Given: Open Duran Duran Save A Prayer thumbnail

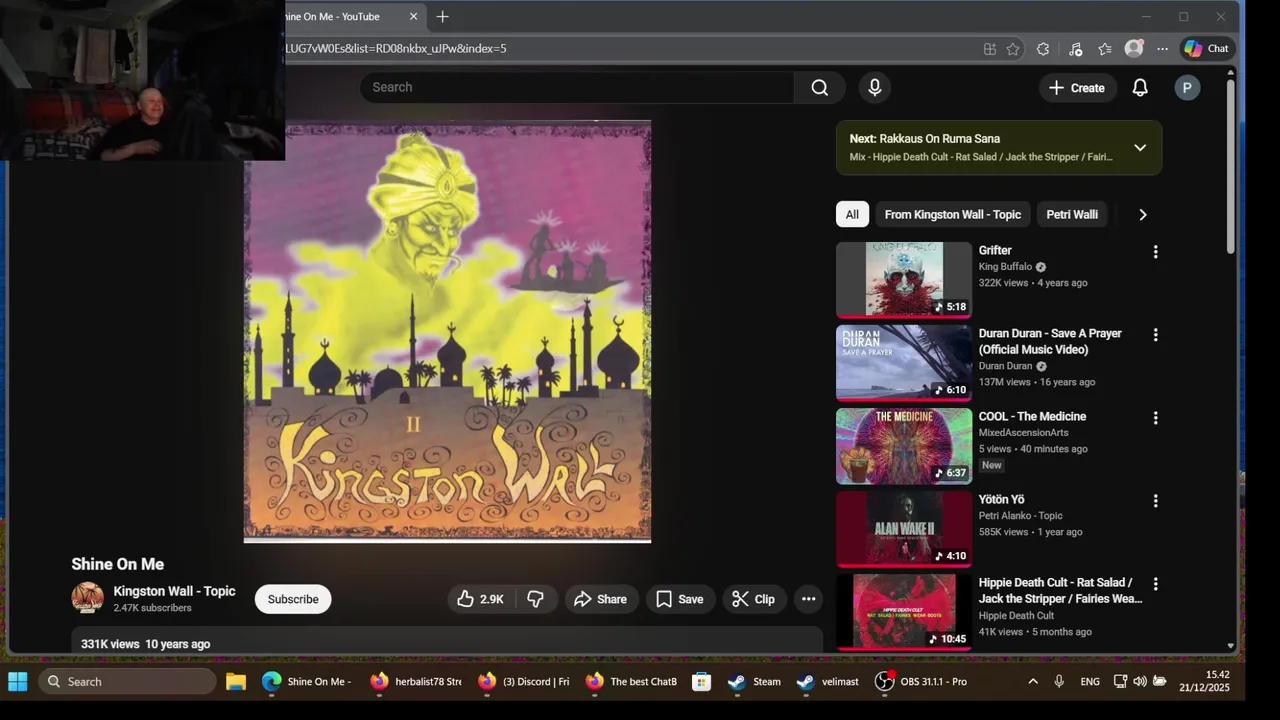Looking at the screenshot, I should point(904,363).
